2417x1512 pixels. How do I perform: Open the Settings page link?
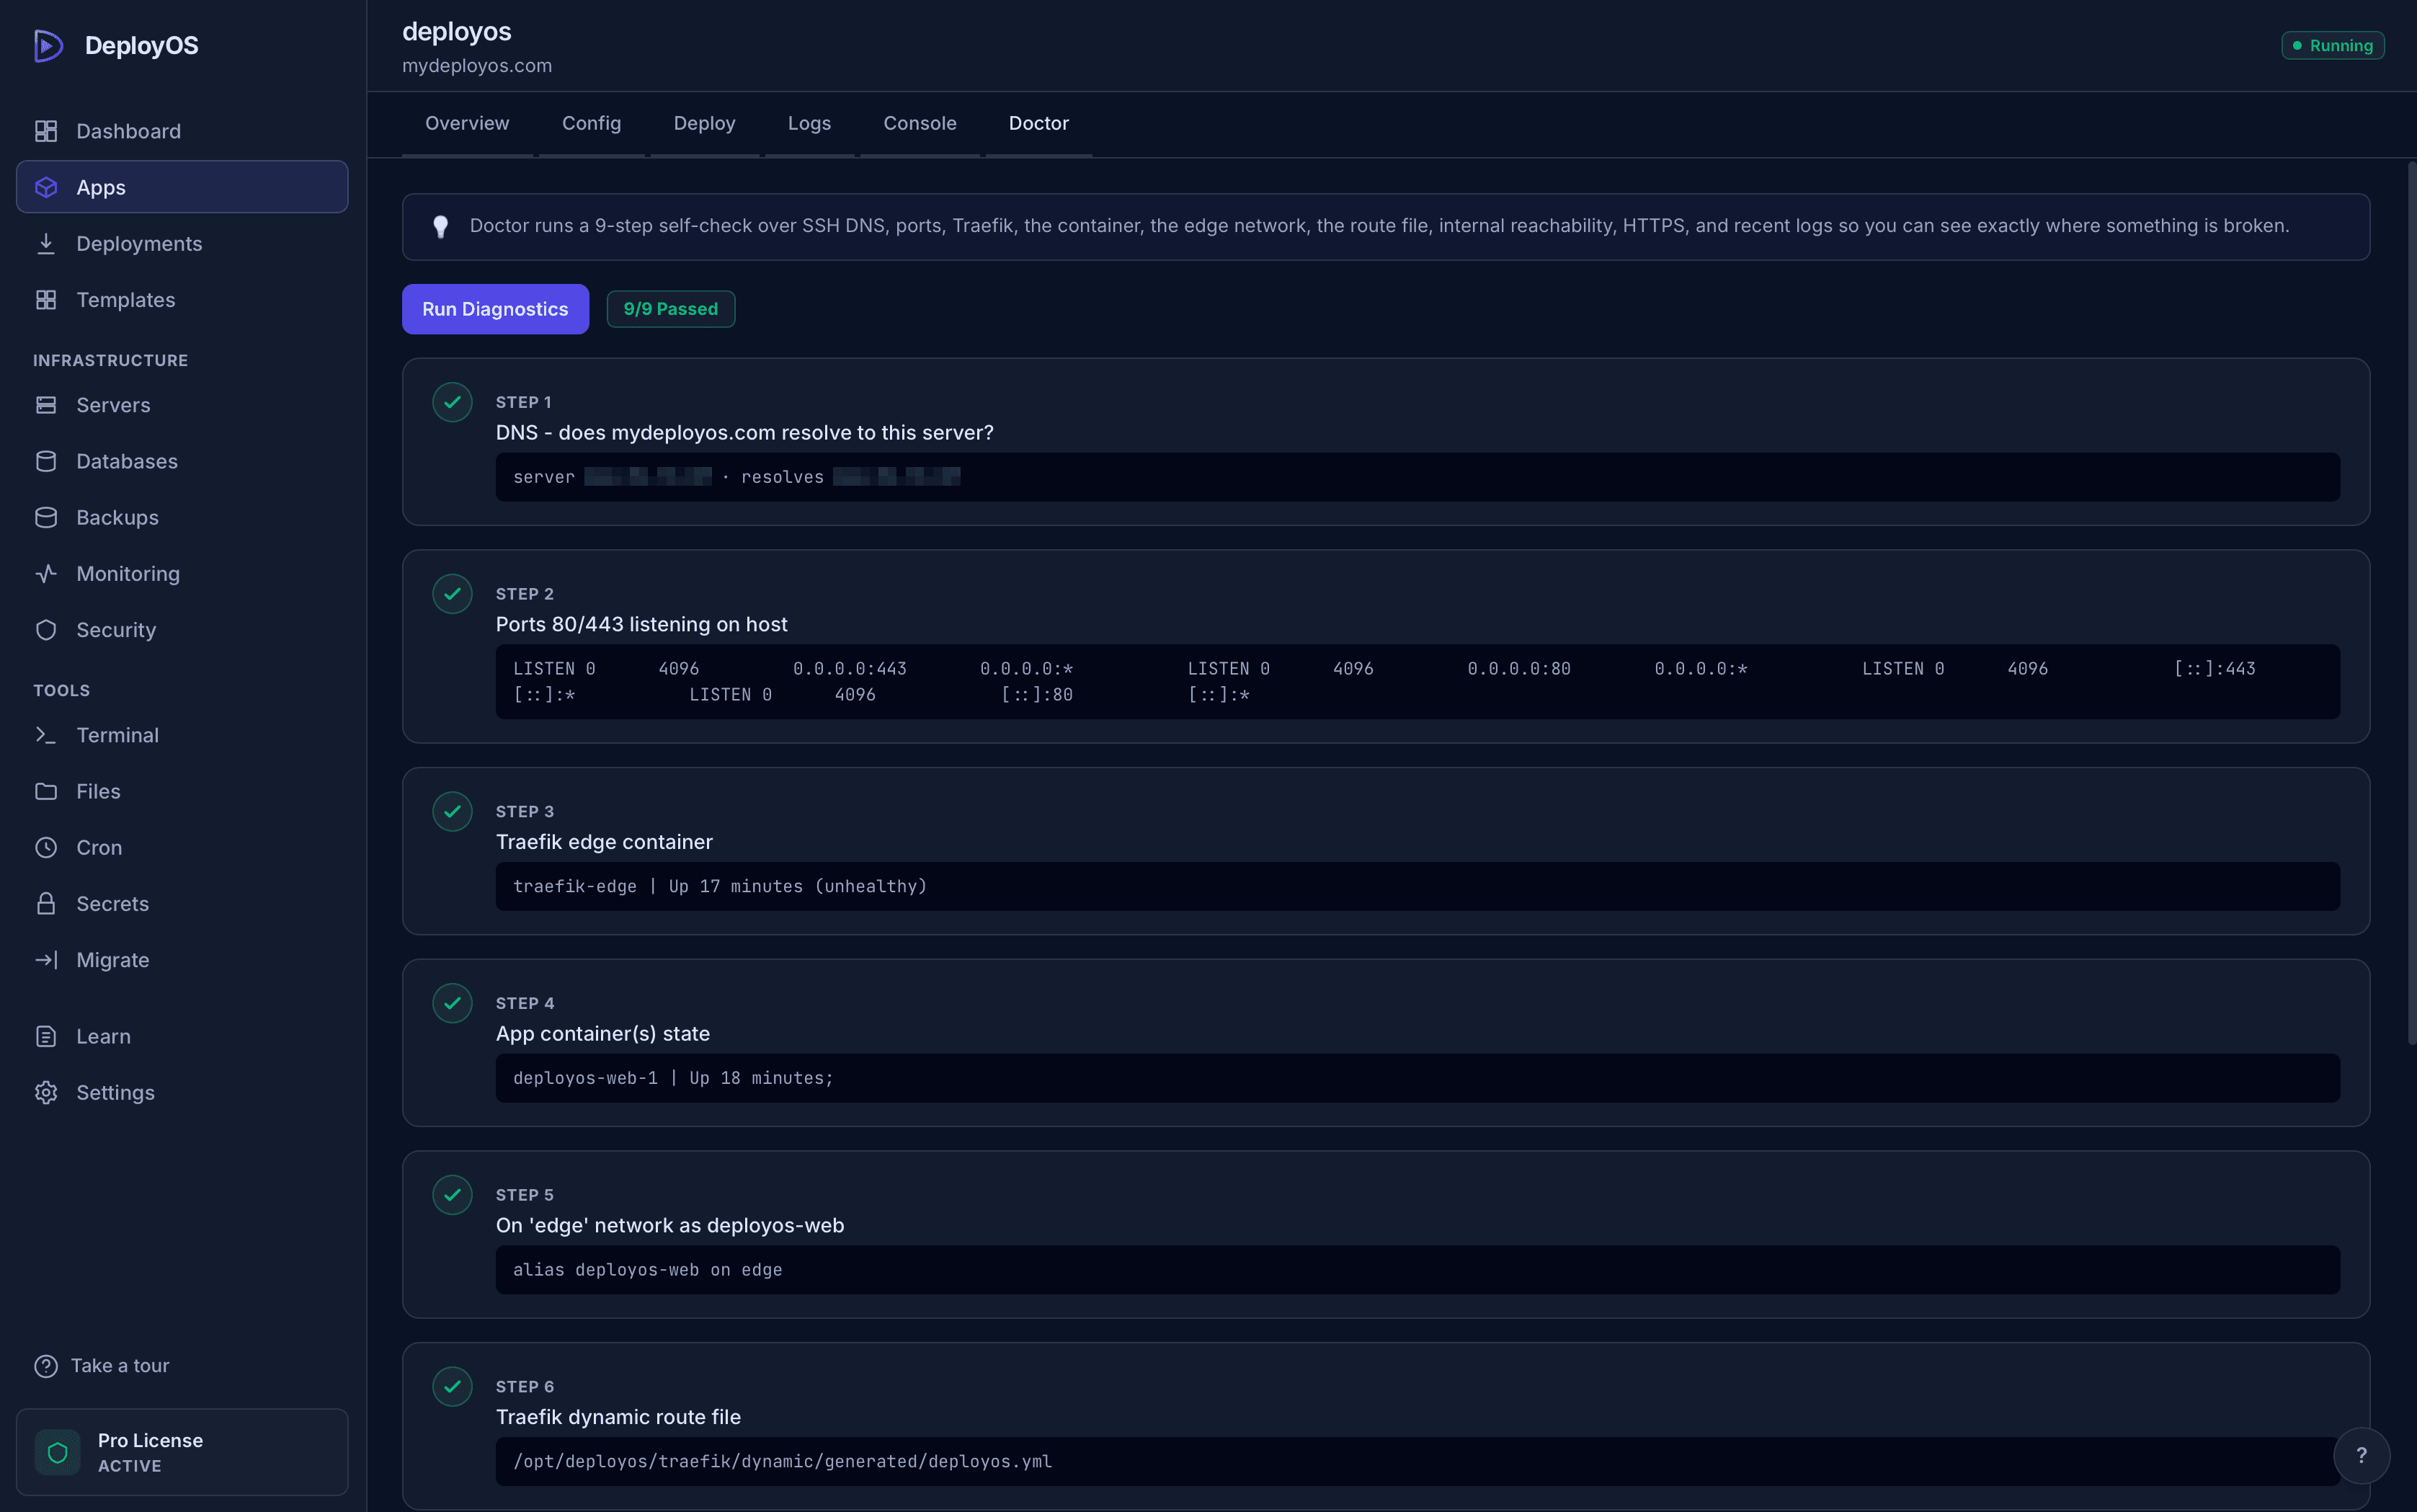182,1092
